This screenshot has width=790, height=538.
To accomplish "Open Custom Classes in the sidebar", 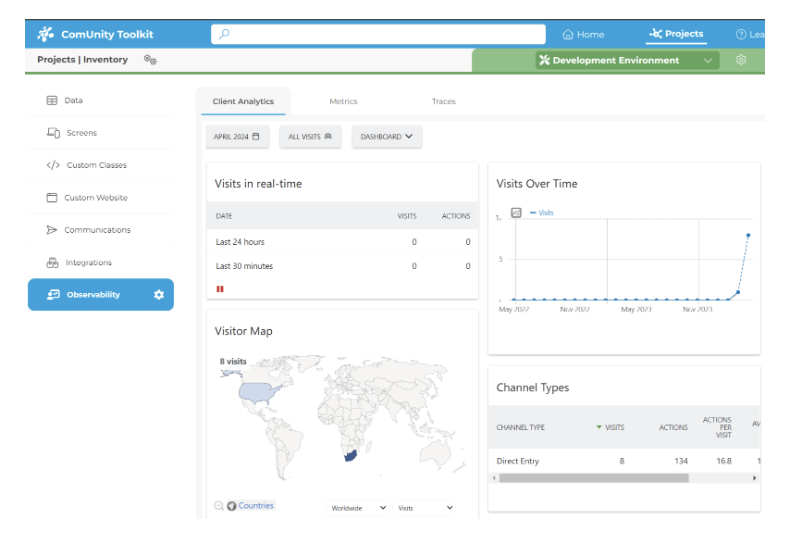I will tap(96, 165).
